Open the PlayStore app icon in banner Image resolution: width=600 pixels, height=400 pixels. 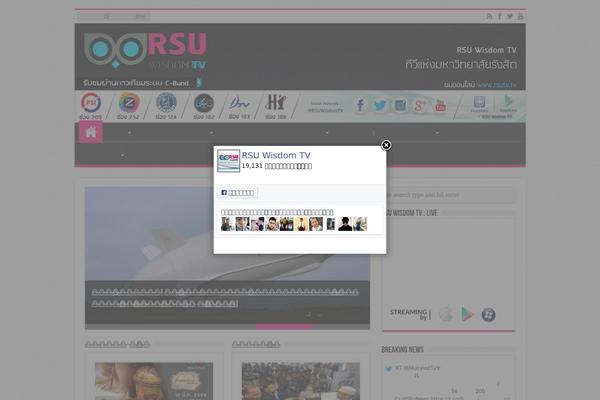pos(479,104)
